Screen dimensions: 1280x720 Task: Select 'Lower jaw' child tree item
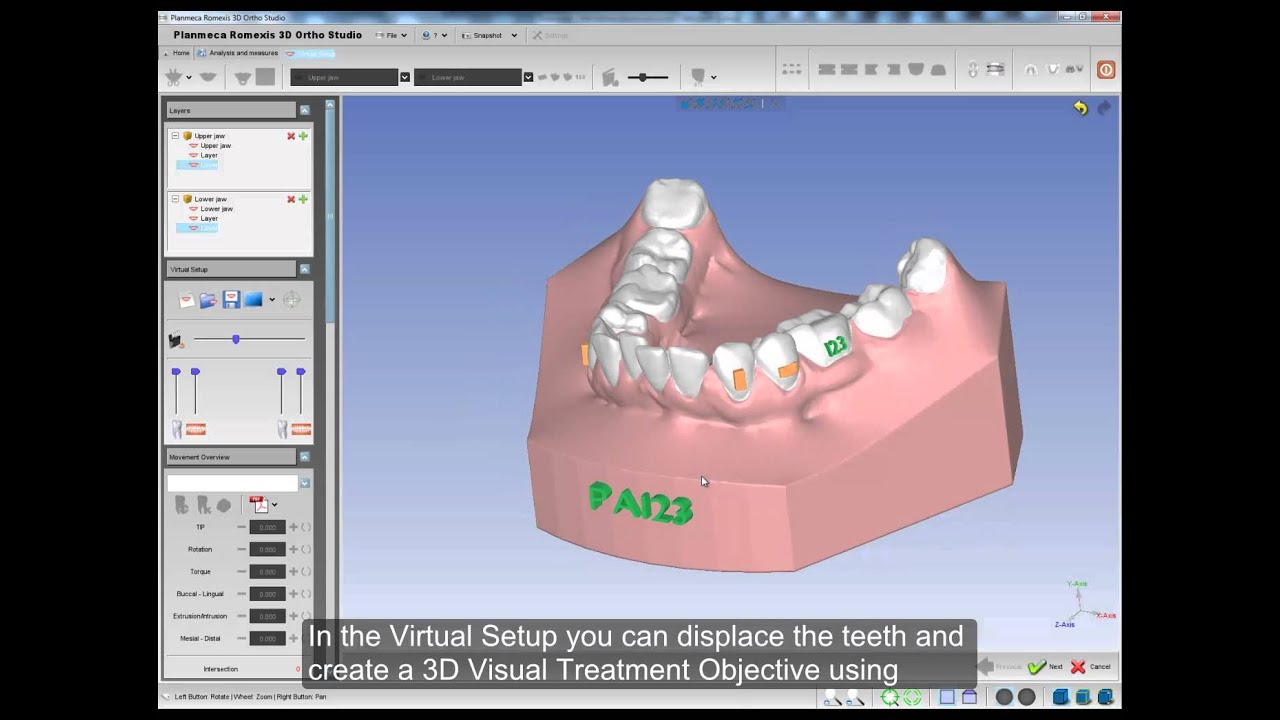pyautogui.click(x=211, y=209)
